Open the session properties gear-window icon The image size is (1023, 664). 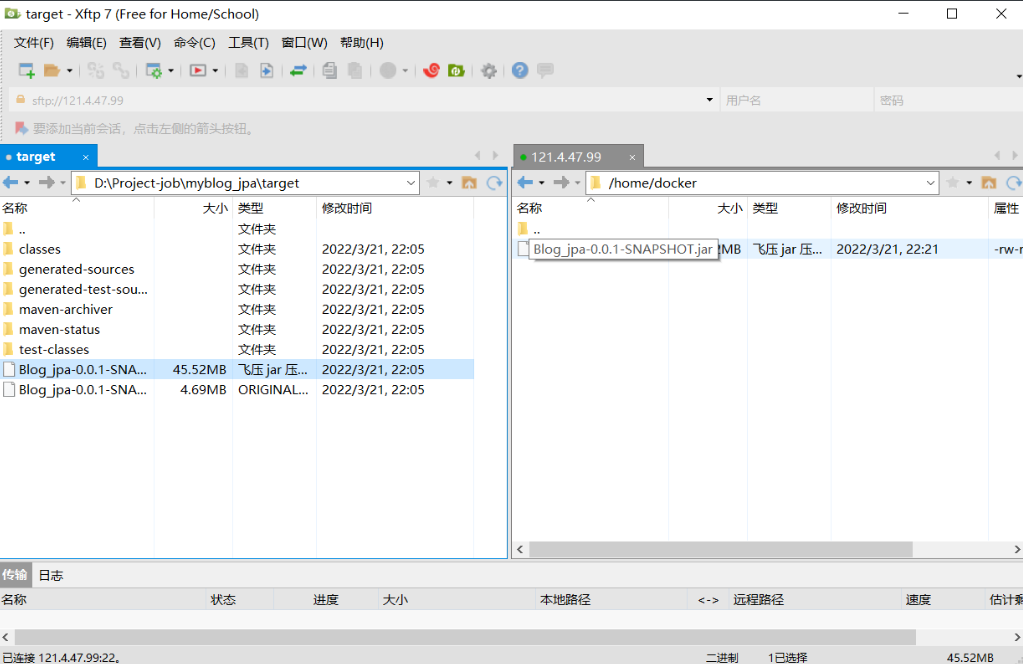tap(154, 70)
